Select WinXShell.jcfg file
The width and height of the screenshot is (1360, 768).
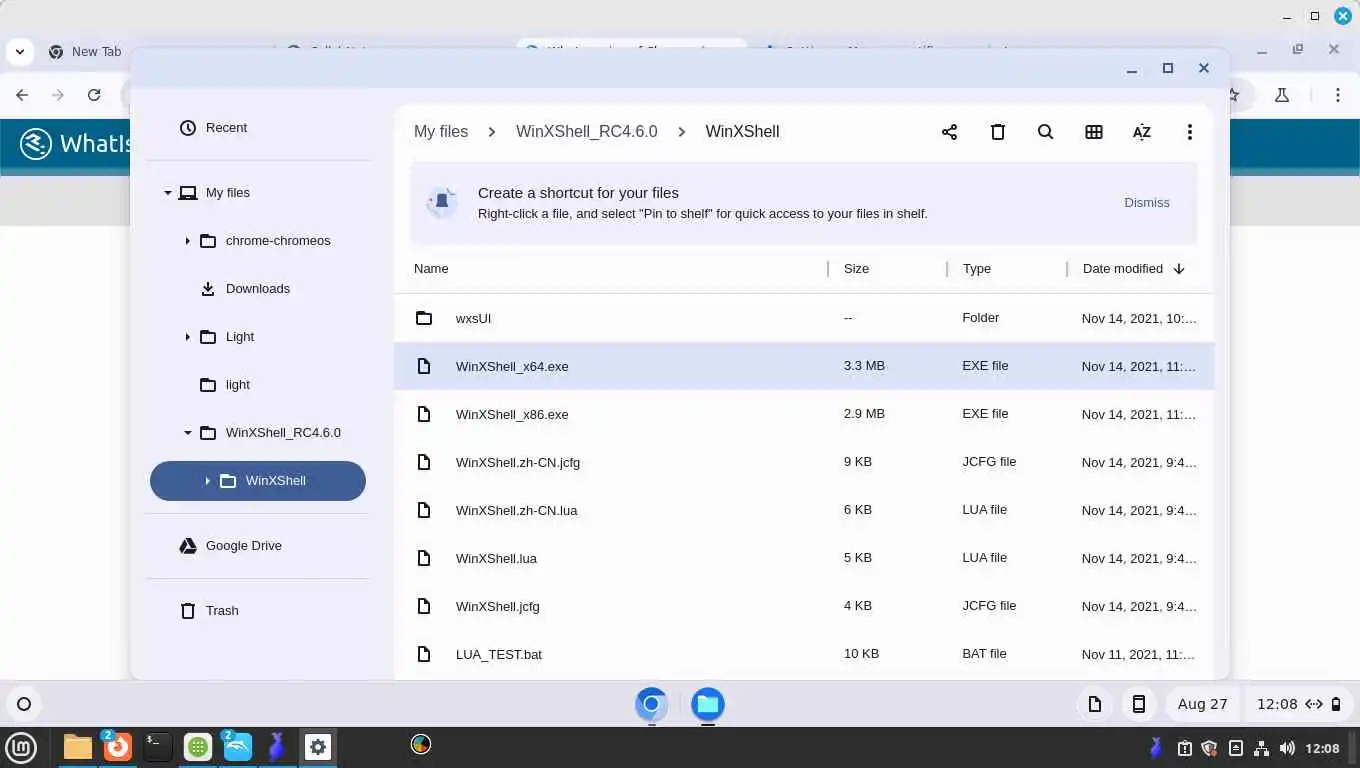(804, 606)
